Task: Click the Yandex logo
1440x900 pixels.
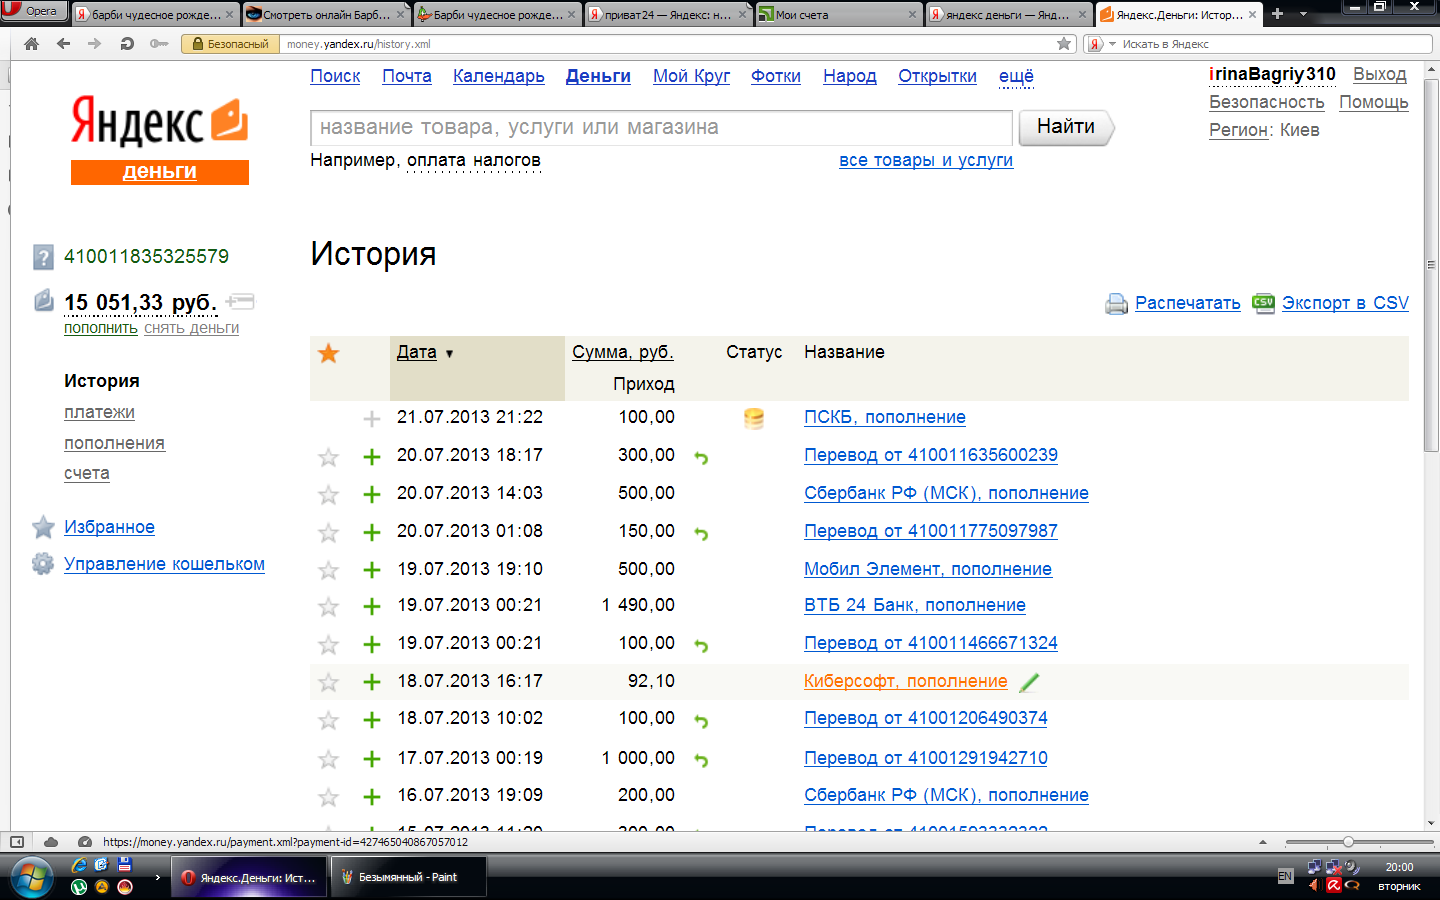Action: click(x=159, y=122)
